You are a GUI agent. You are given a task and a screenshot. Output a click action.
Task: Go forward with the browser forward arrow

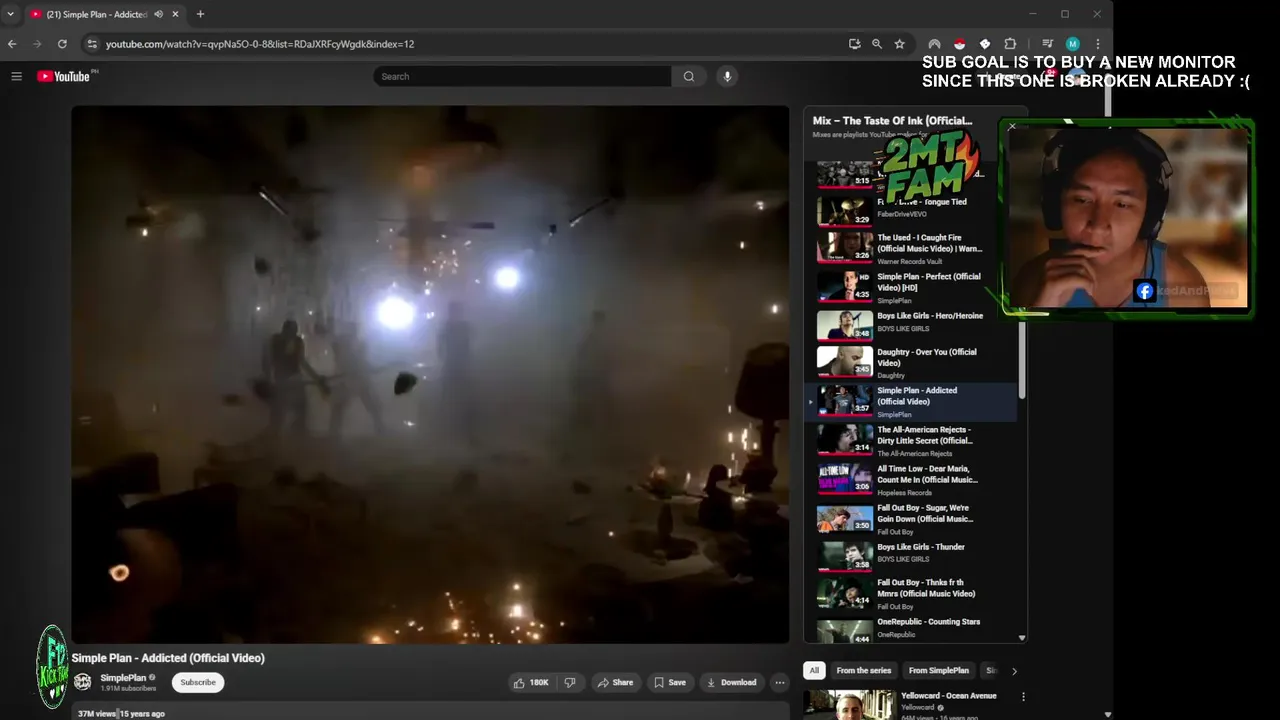37,44
